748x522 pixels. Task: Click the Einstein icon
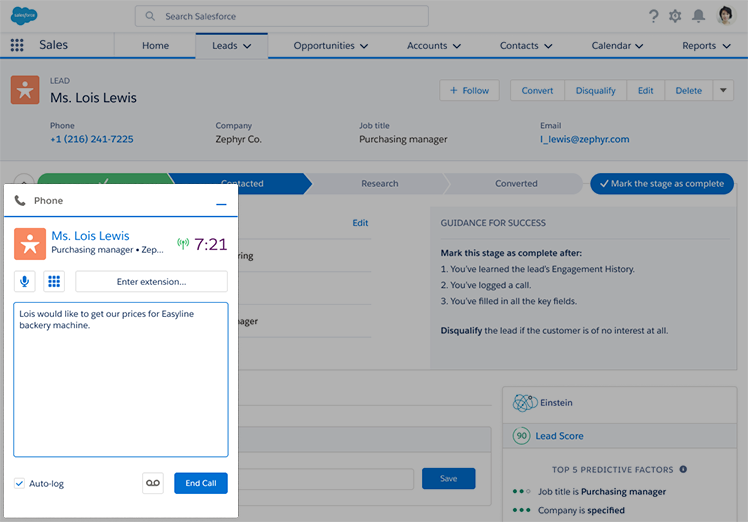click(525, 403)
